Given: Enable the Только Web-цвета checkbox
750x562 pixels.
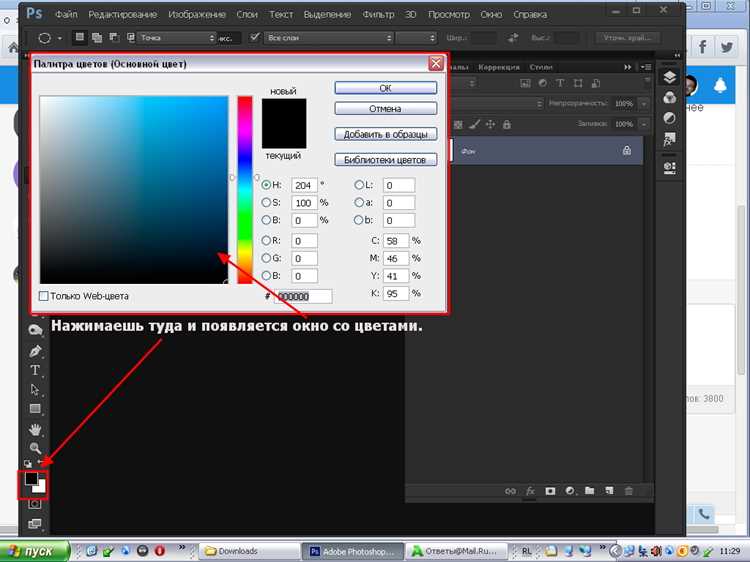Looking at the screenshot, I should (44, 296).
